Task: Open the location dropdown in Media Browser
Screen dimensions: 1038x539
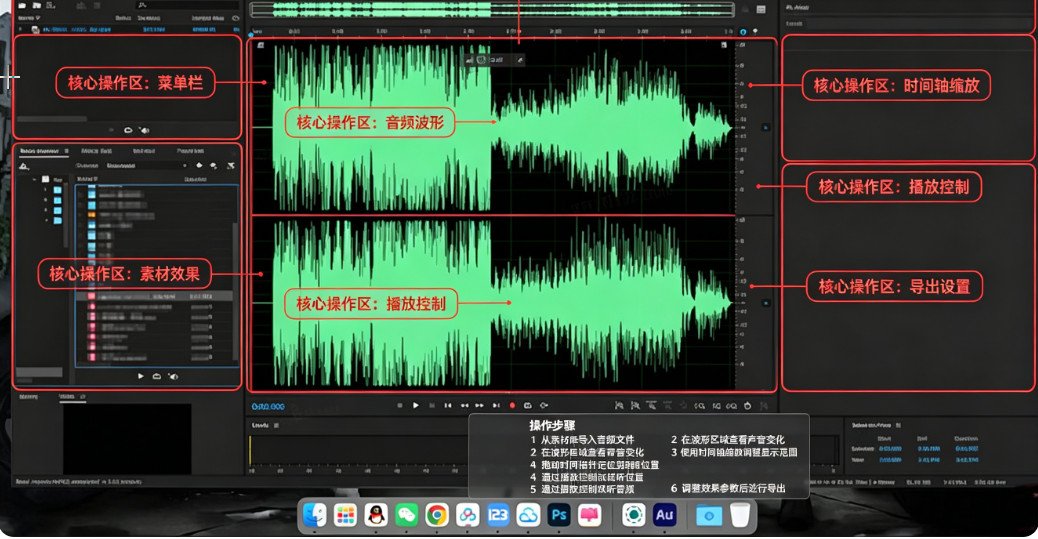Action: [x=146, y=166]
